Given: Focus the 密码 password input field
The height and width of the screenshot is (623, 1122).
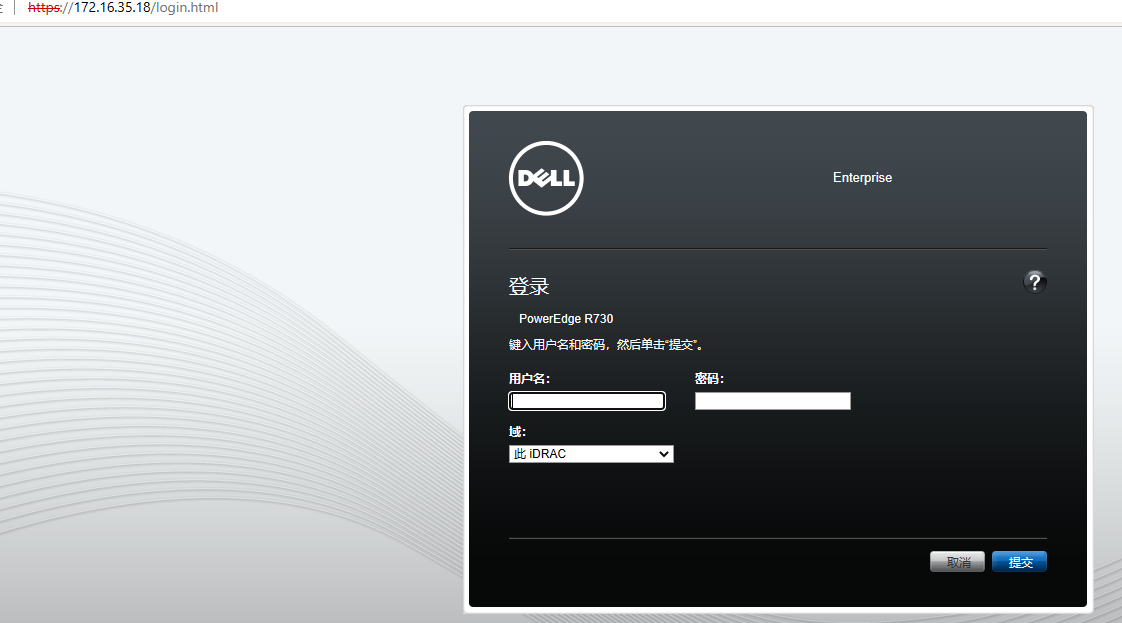Looking at the screenshot, I should tap(773, 401).
